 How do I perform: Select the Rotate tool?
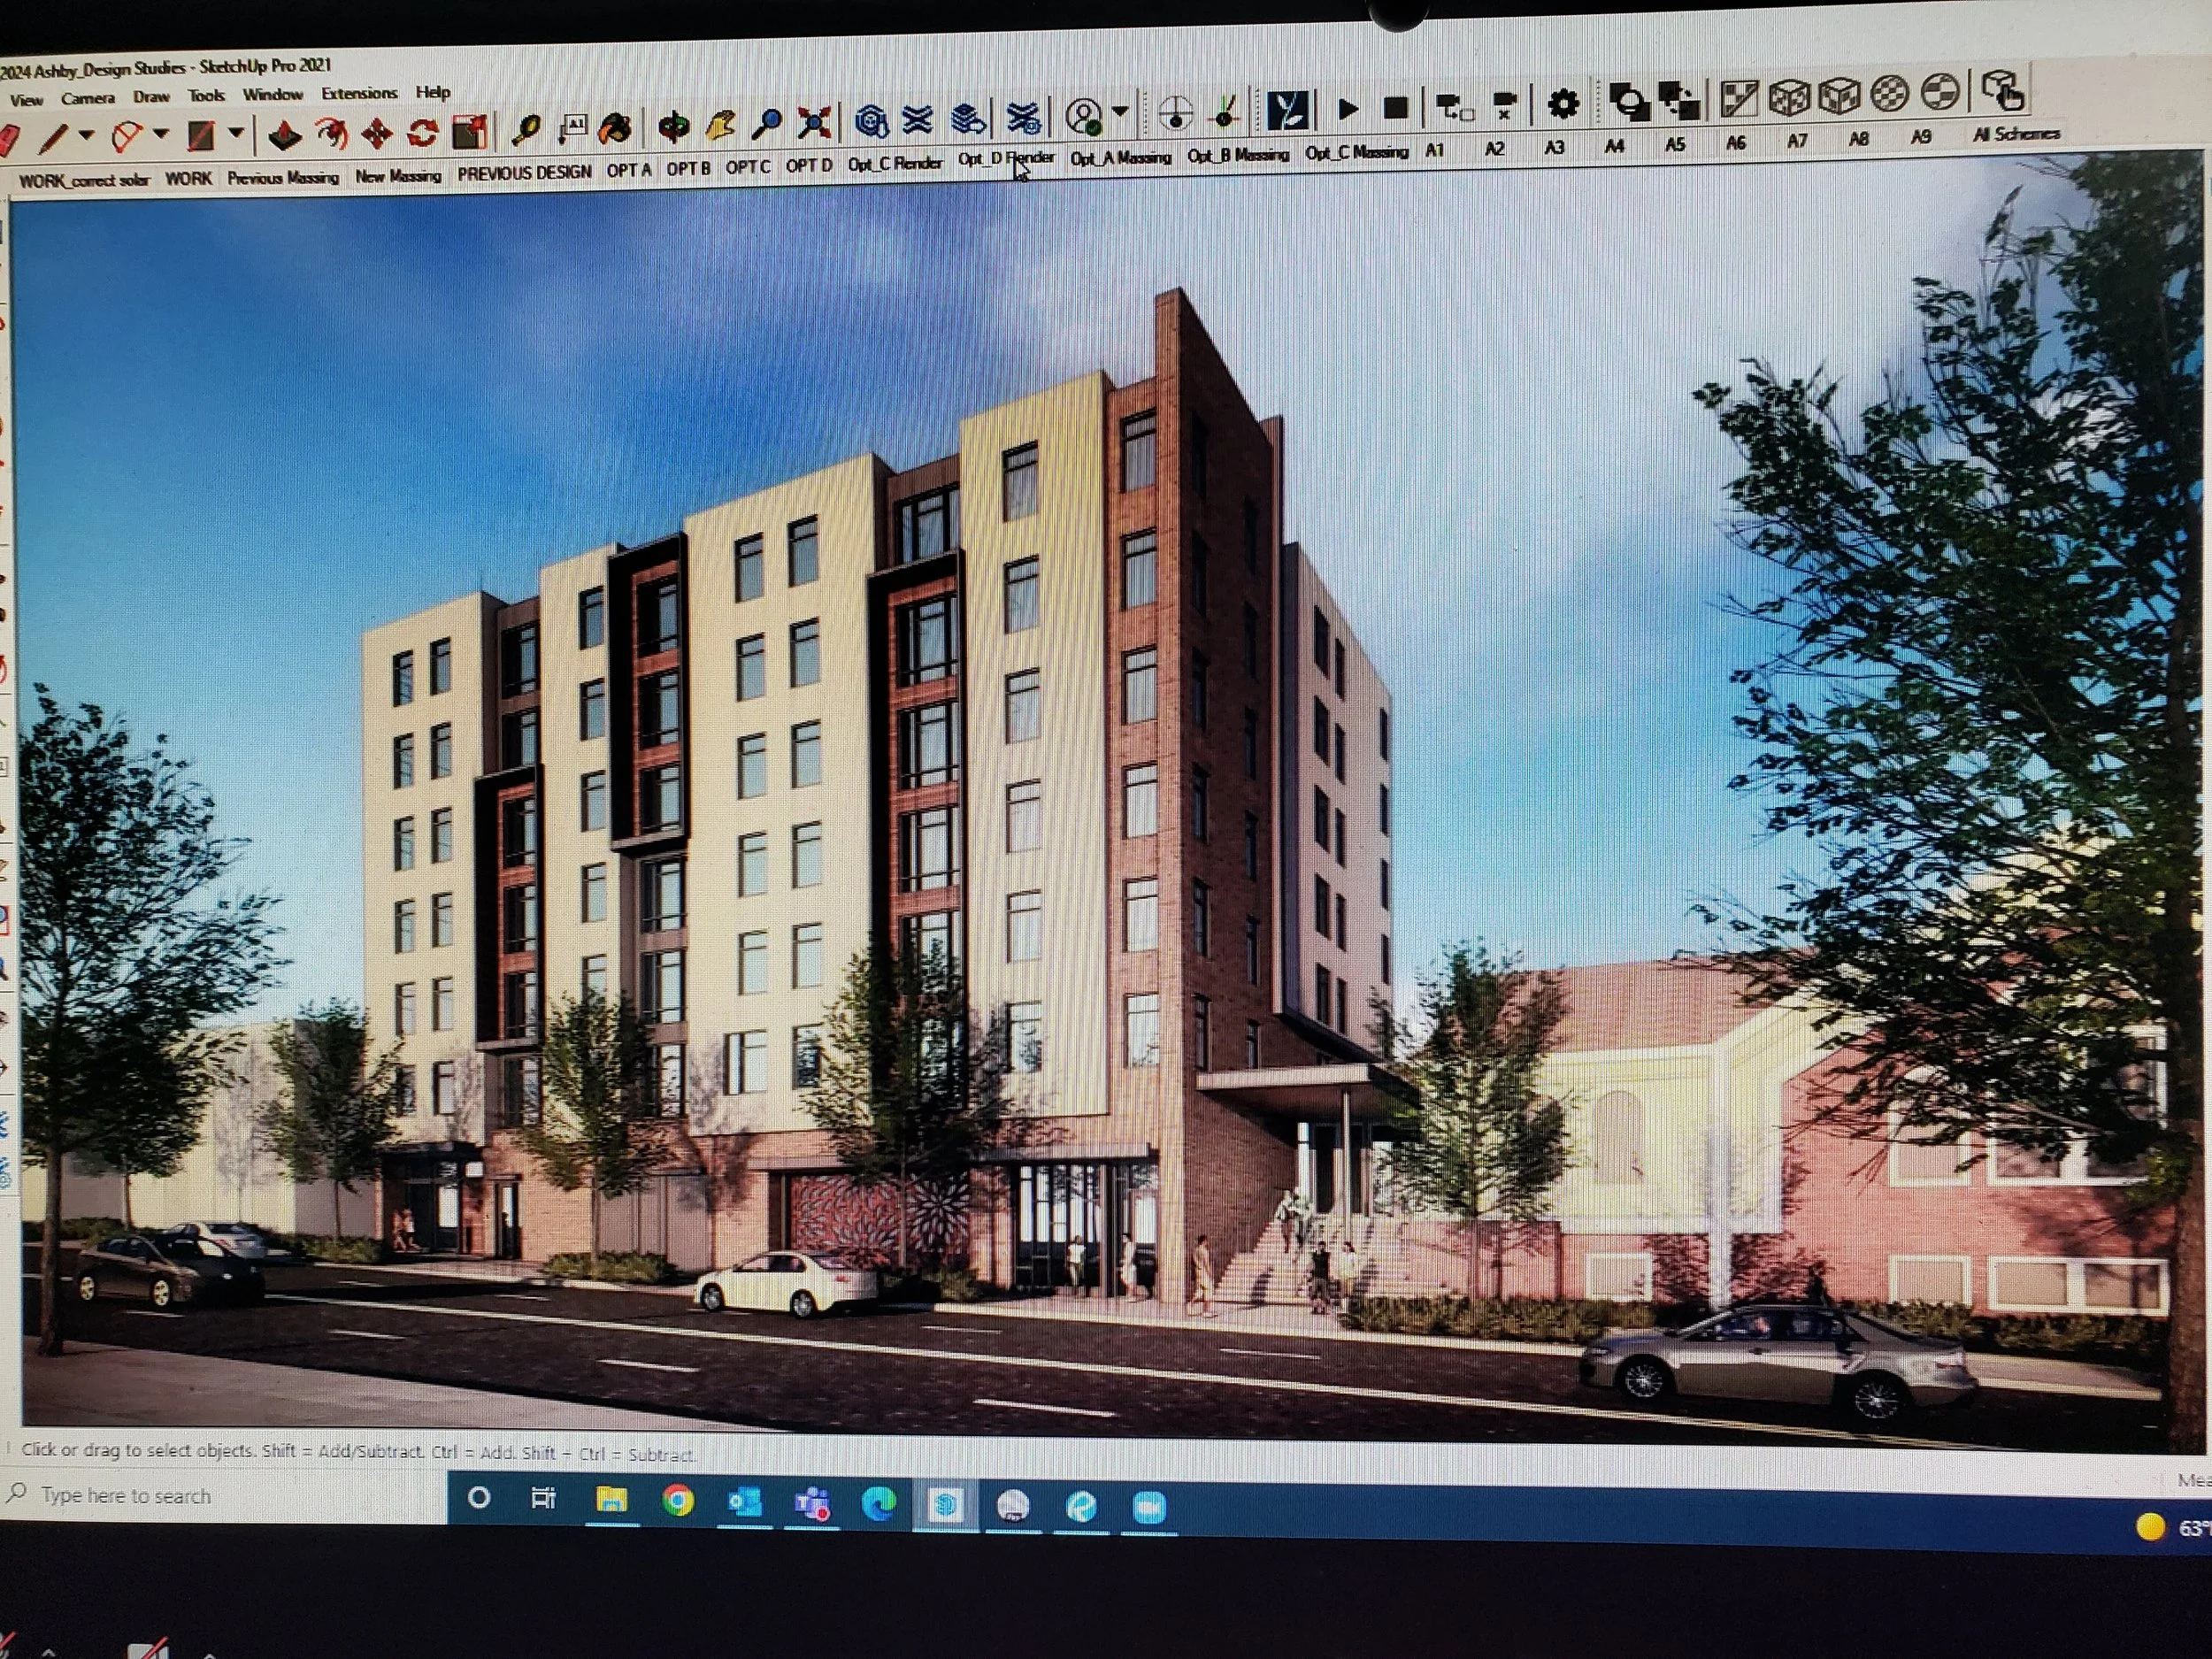point(422,132)
